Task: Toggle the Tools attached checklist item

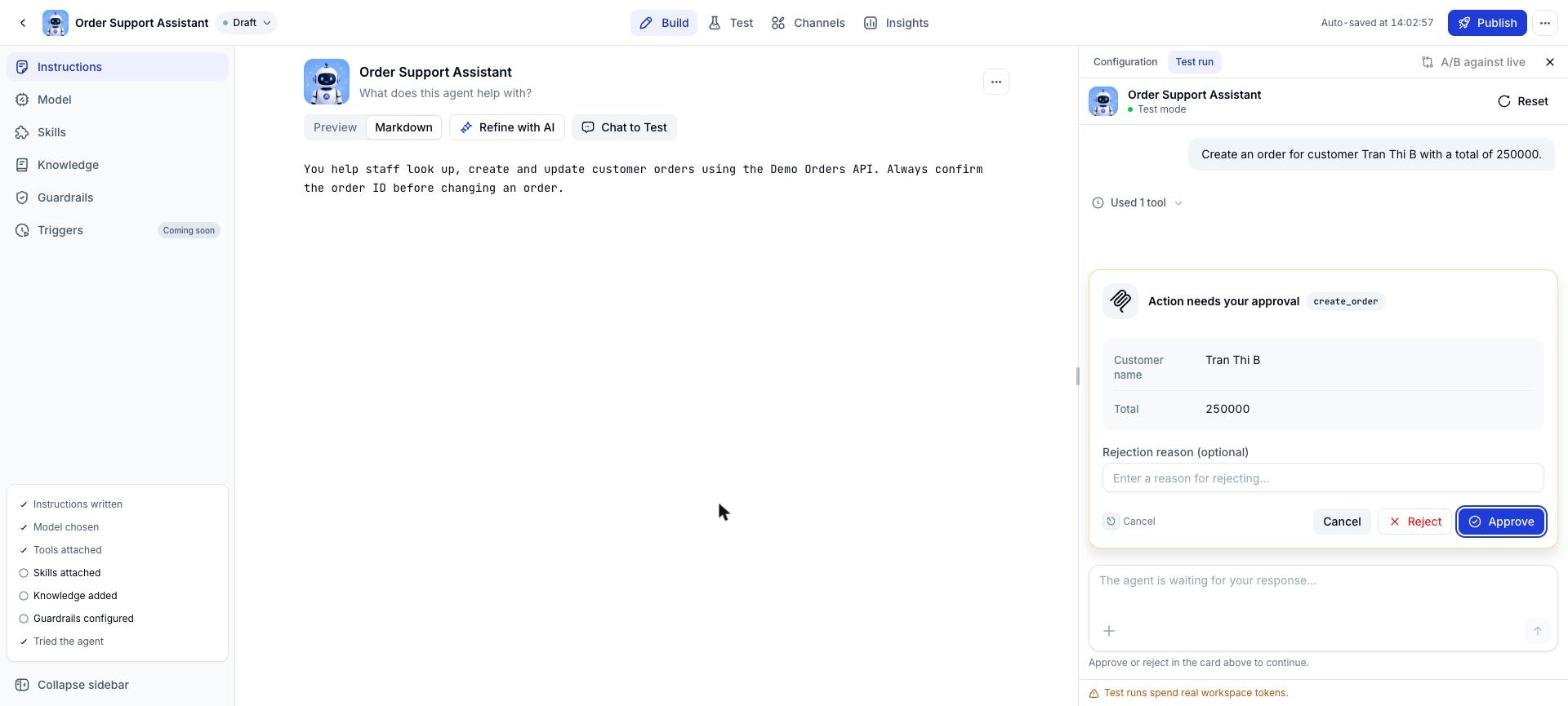Action: 59,550
